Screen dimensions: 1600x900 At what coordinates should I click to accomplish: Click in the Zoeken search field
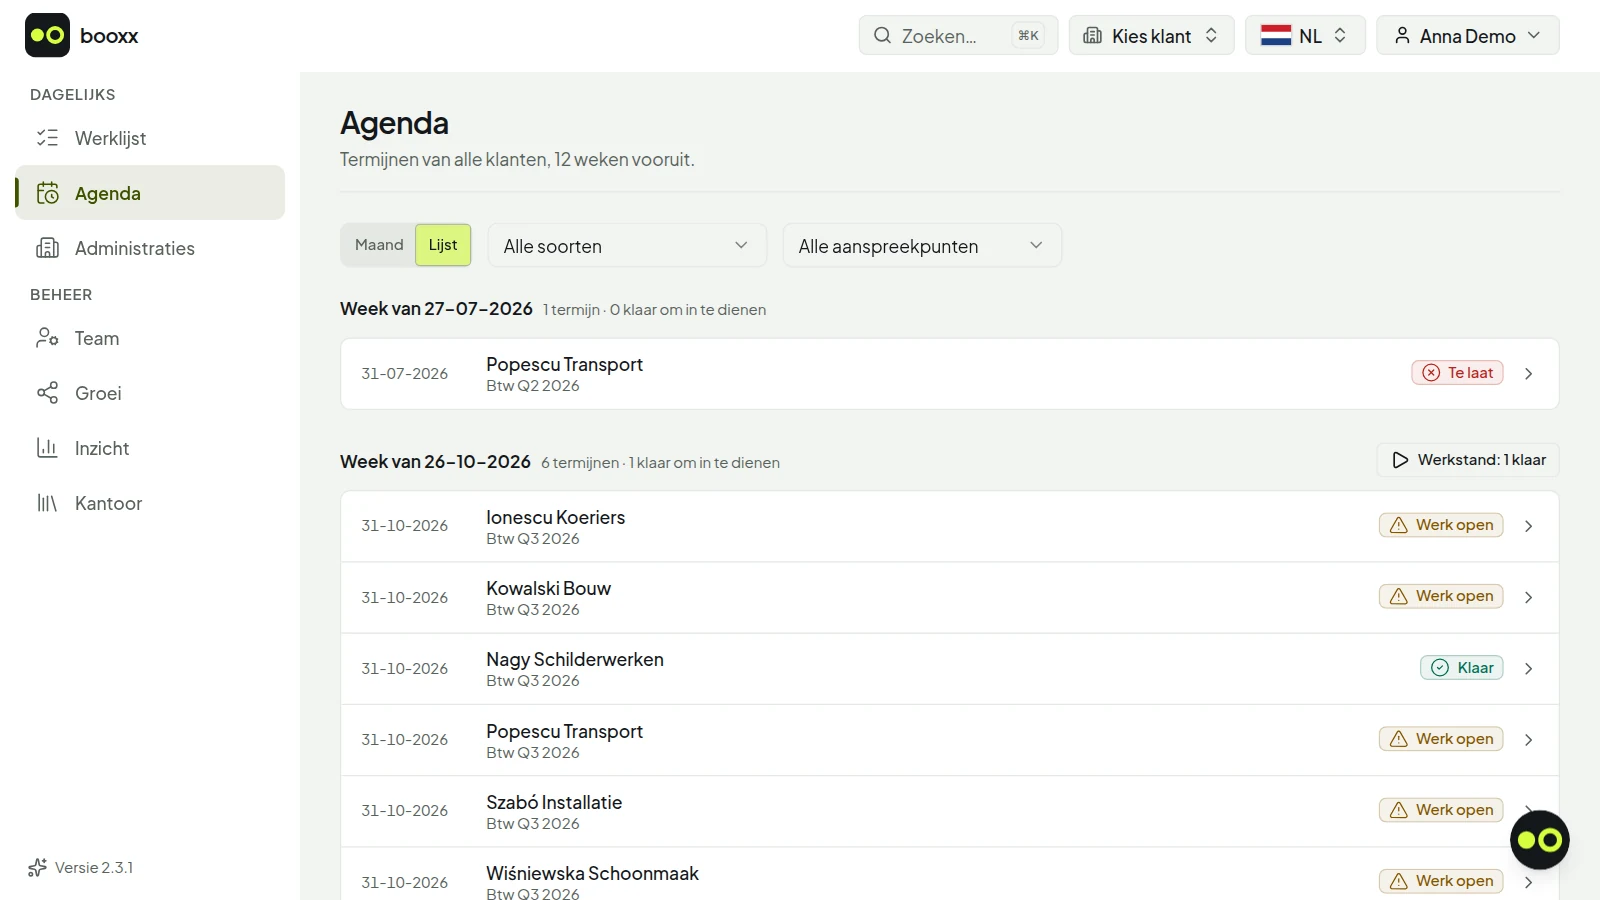[x=958, y=35]
